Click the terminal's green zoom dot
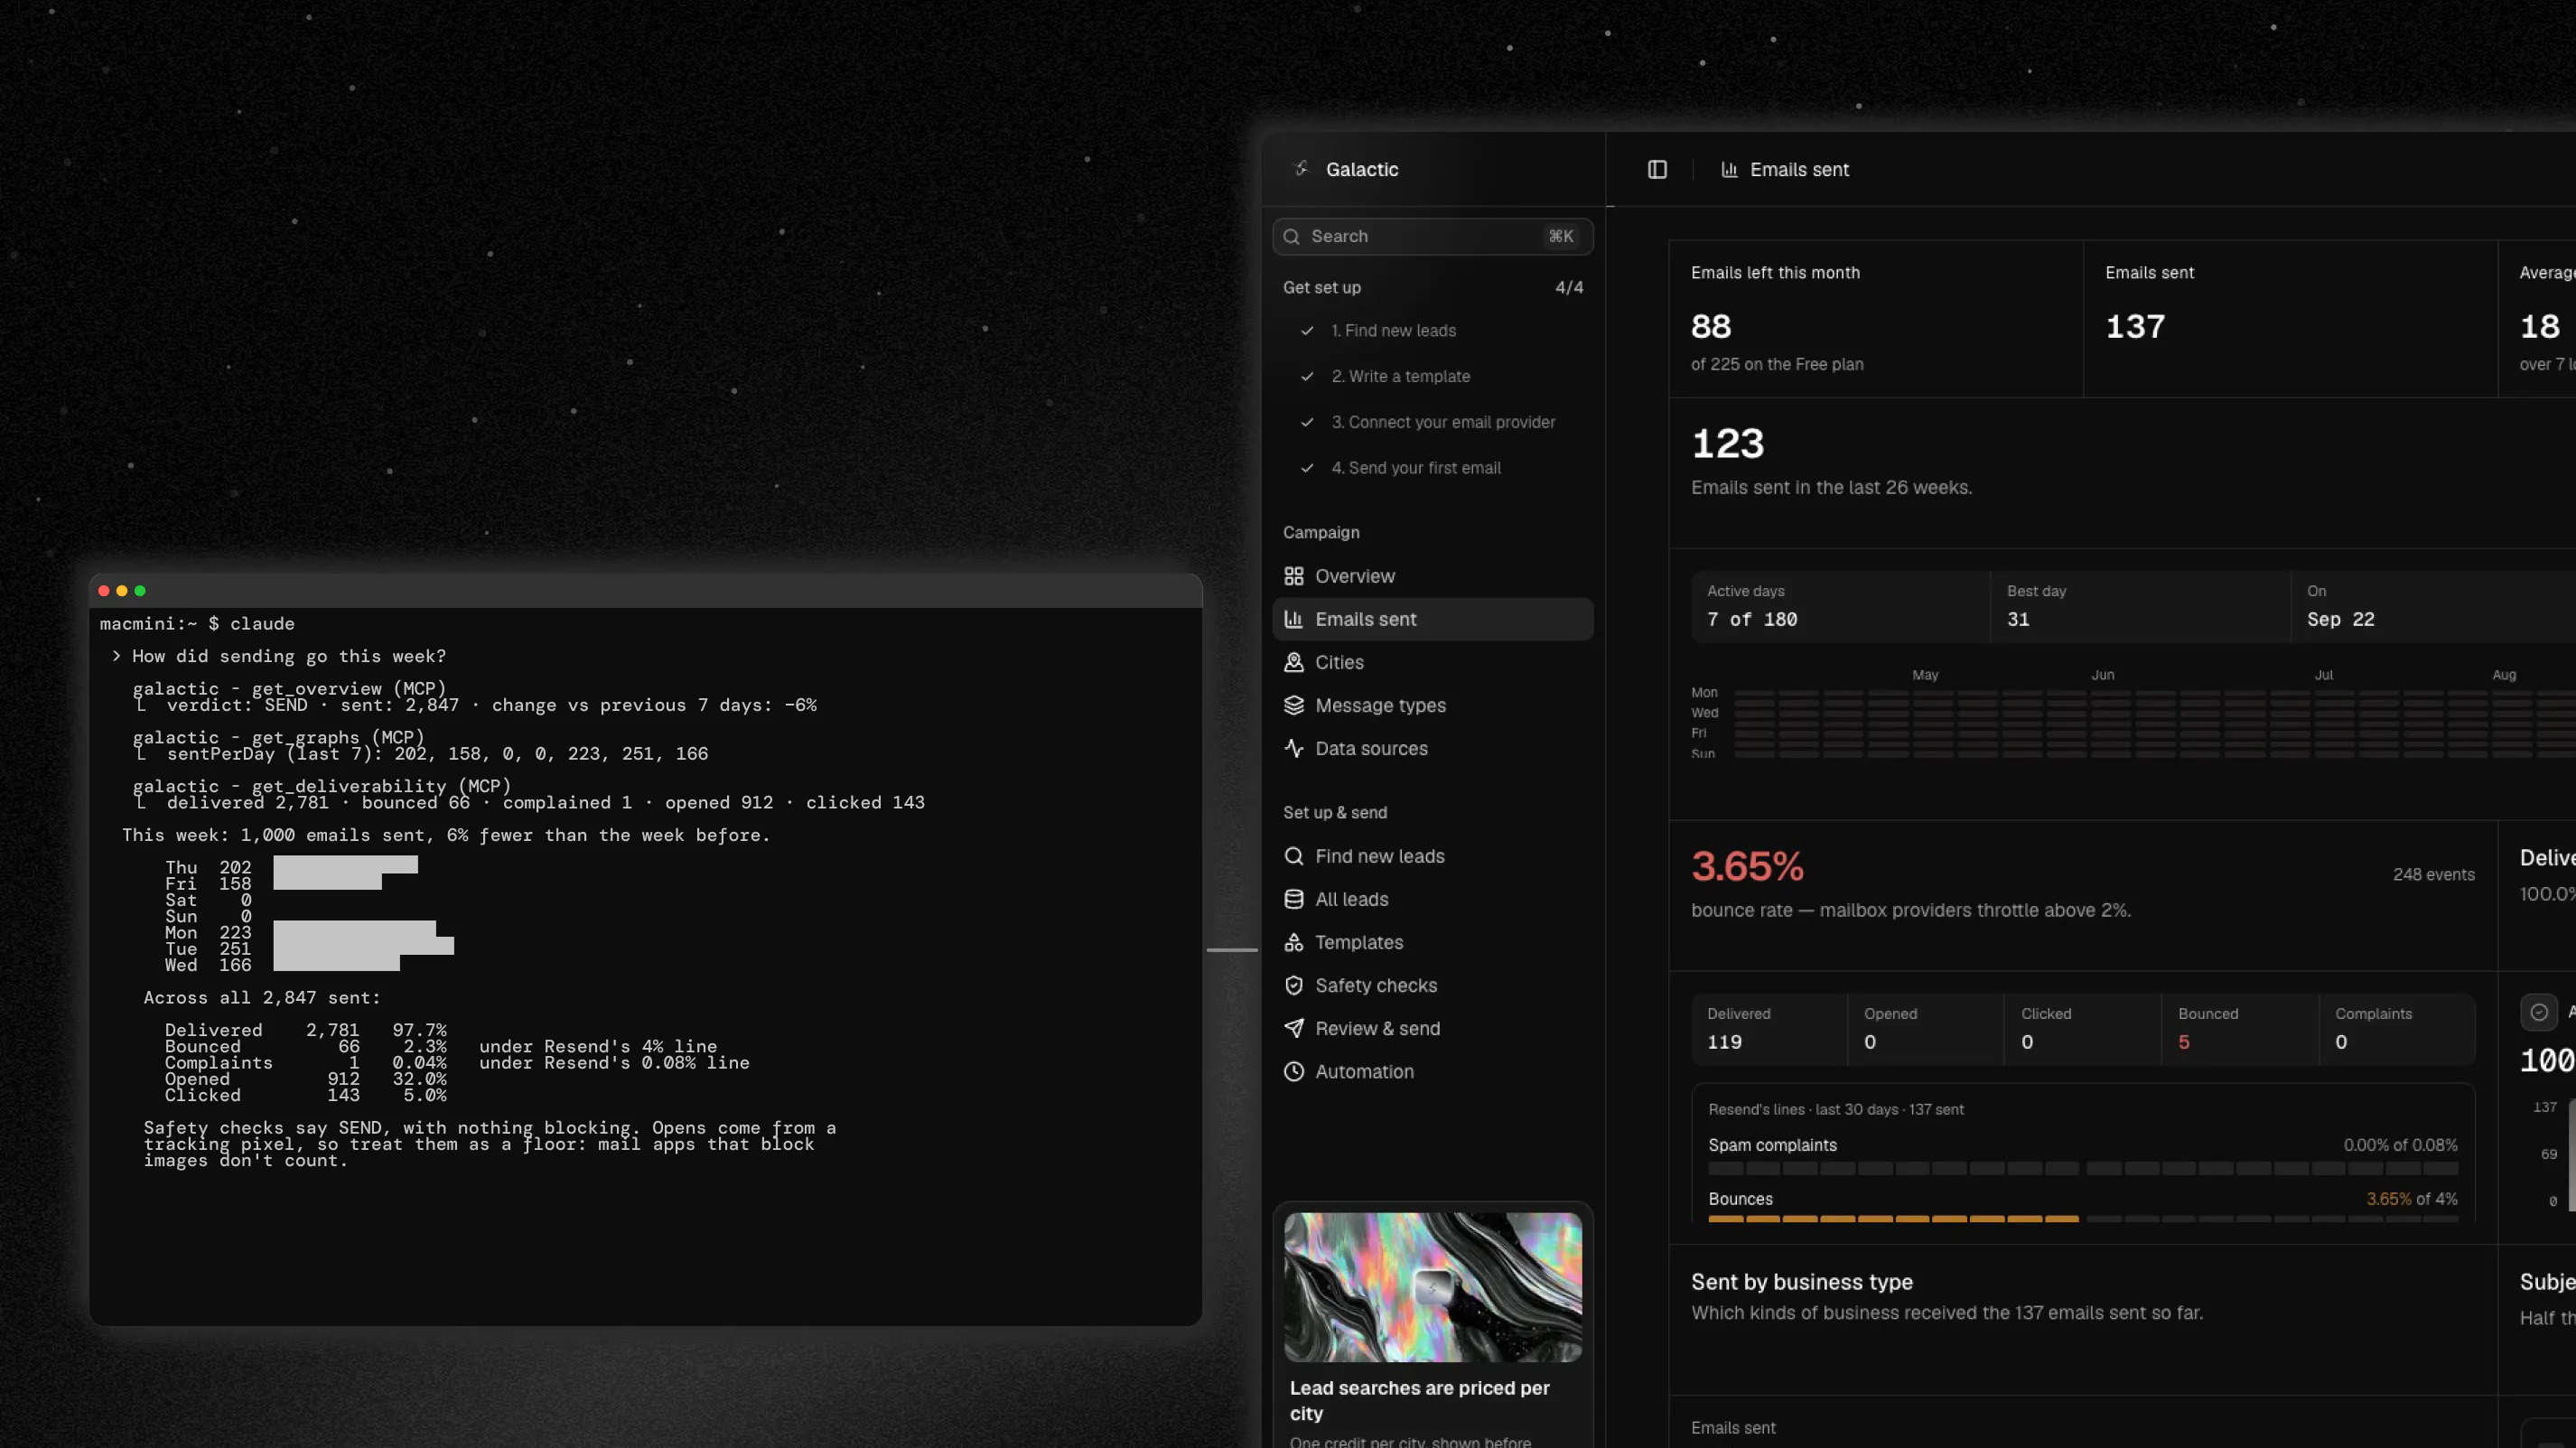 click(140, 591)
